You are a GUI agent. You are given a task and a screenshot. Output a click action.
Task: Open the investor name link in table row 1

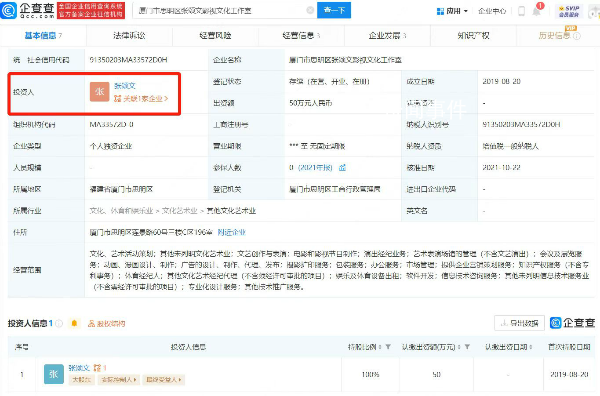click(x=79, y=368)
